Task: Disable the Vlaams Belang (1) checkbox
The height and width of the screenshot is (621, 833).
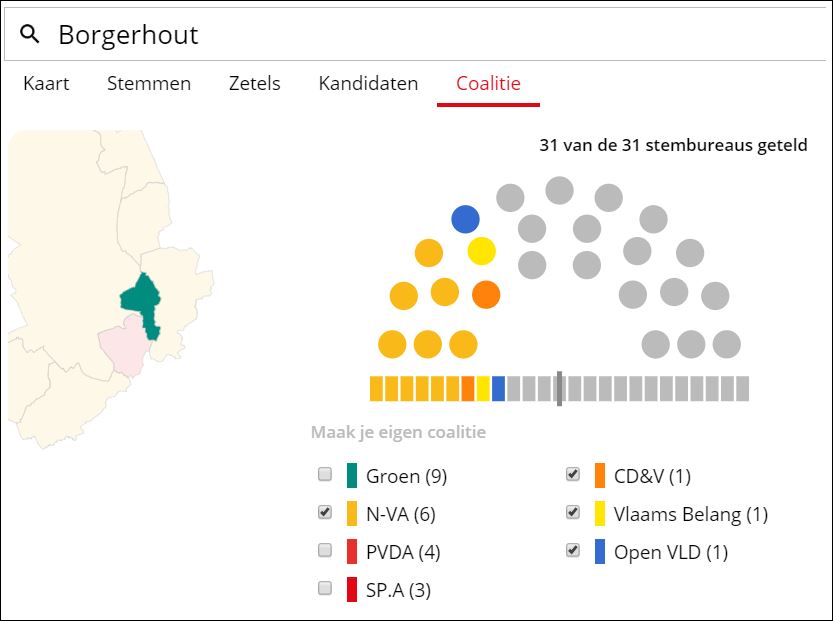Action: (x=572, y=512)
